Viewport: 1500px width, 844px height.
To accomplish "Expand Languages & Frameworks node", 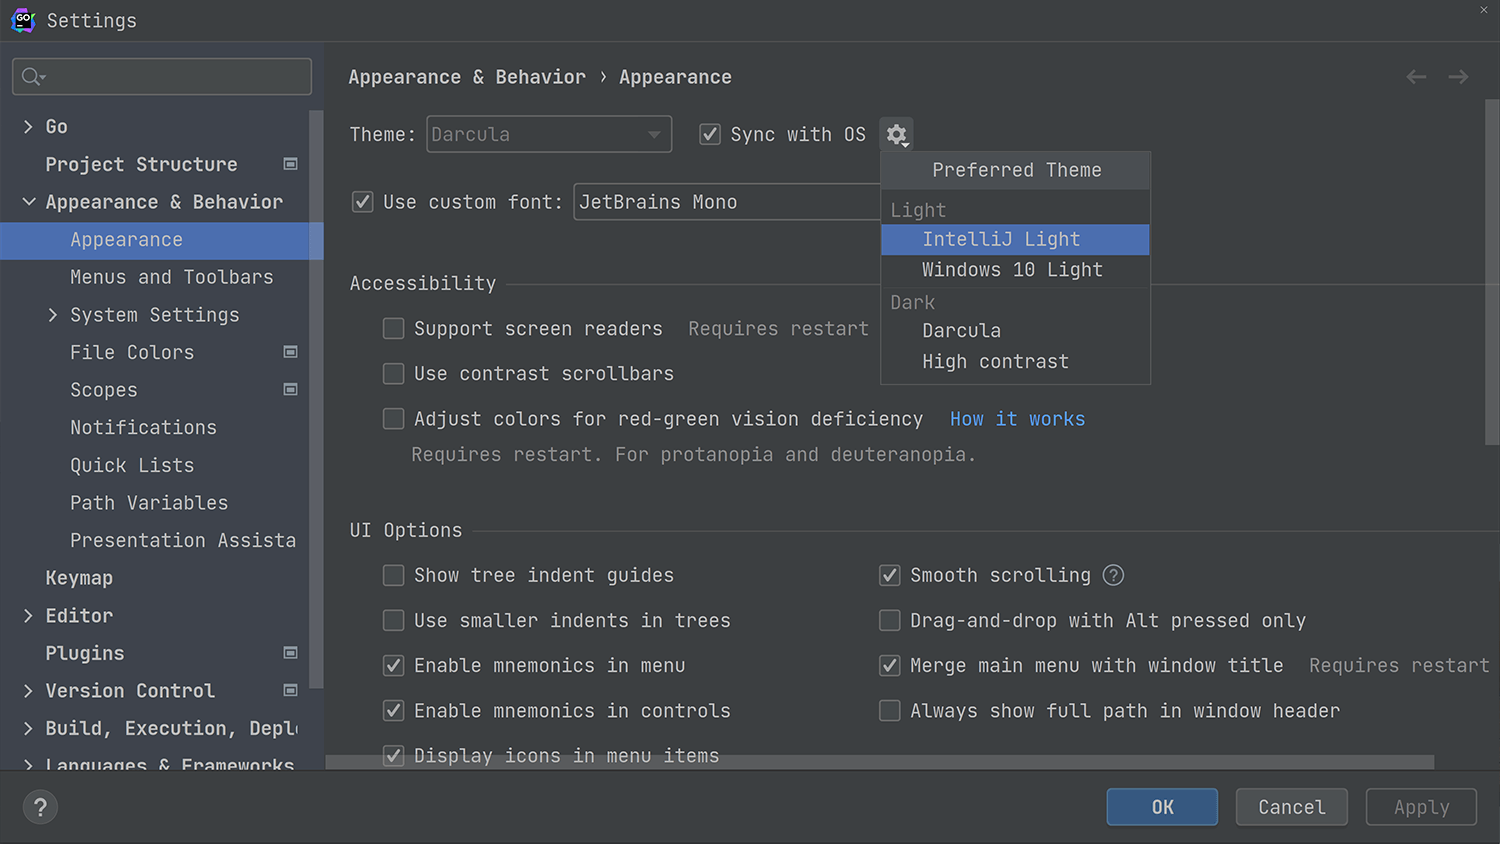I will click(28, 765).
